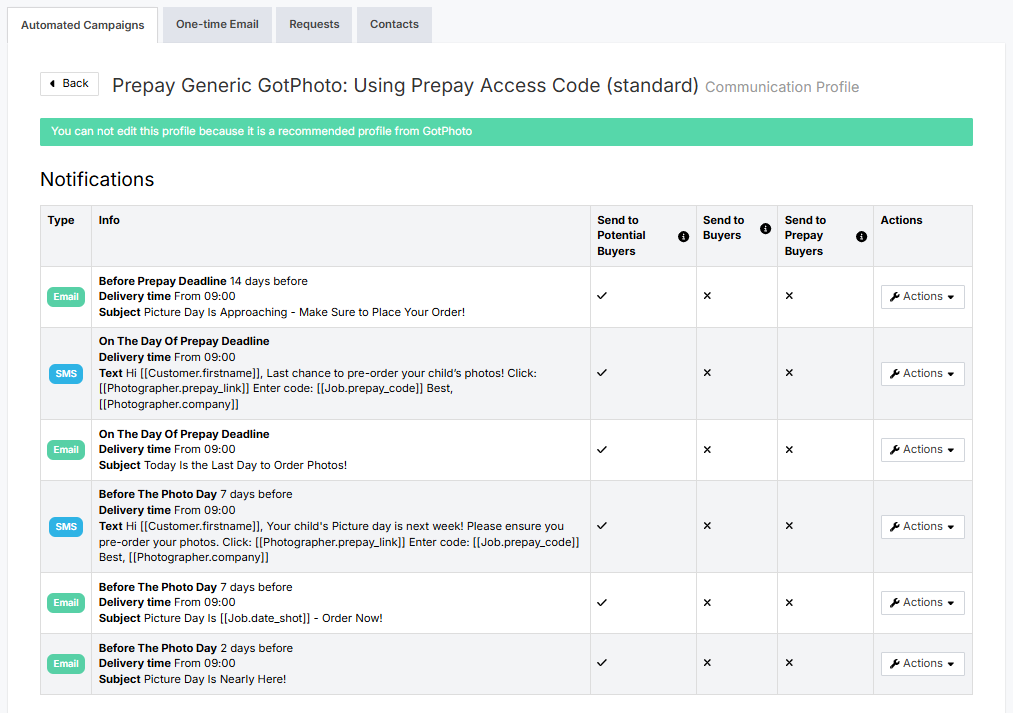Screen dimensions: 1013x713
Task: Click Buyers cross in Last Day to Order row
Action: click(707, 450)
